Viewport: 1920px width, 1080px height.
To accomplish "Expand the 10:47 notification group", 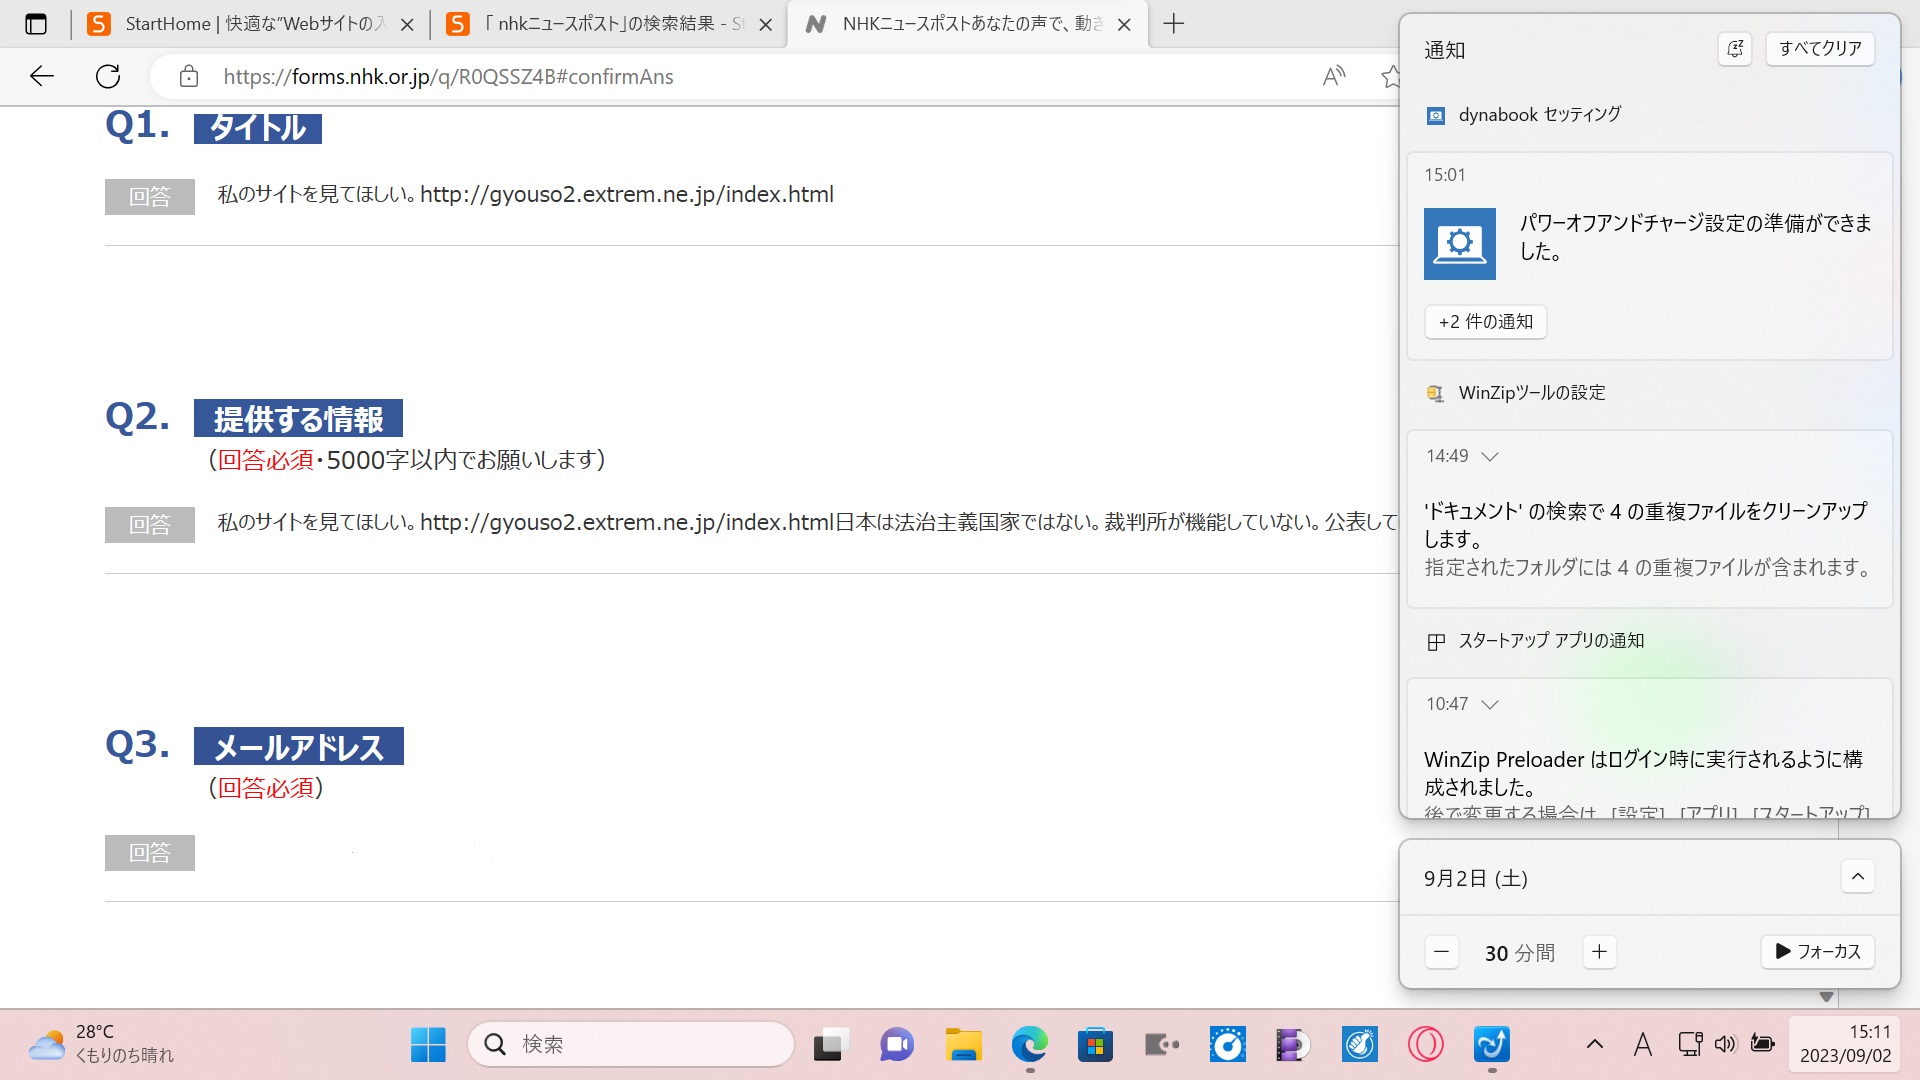I will [x=1490, y=704].
